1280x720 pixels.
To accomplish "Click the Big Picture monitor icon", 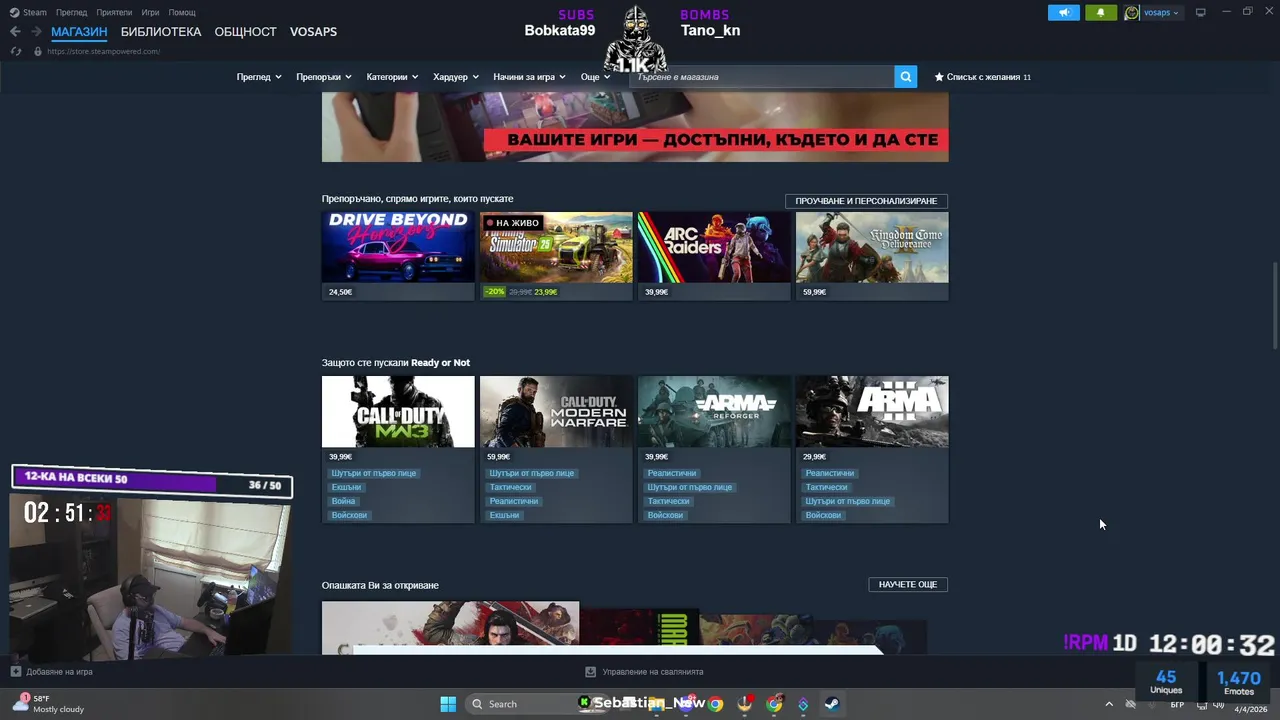I will point(1201,13).
